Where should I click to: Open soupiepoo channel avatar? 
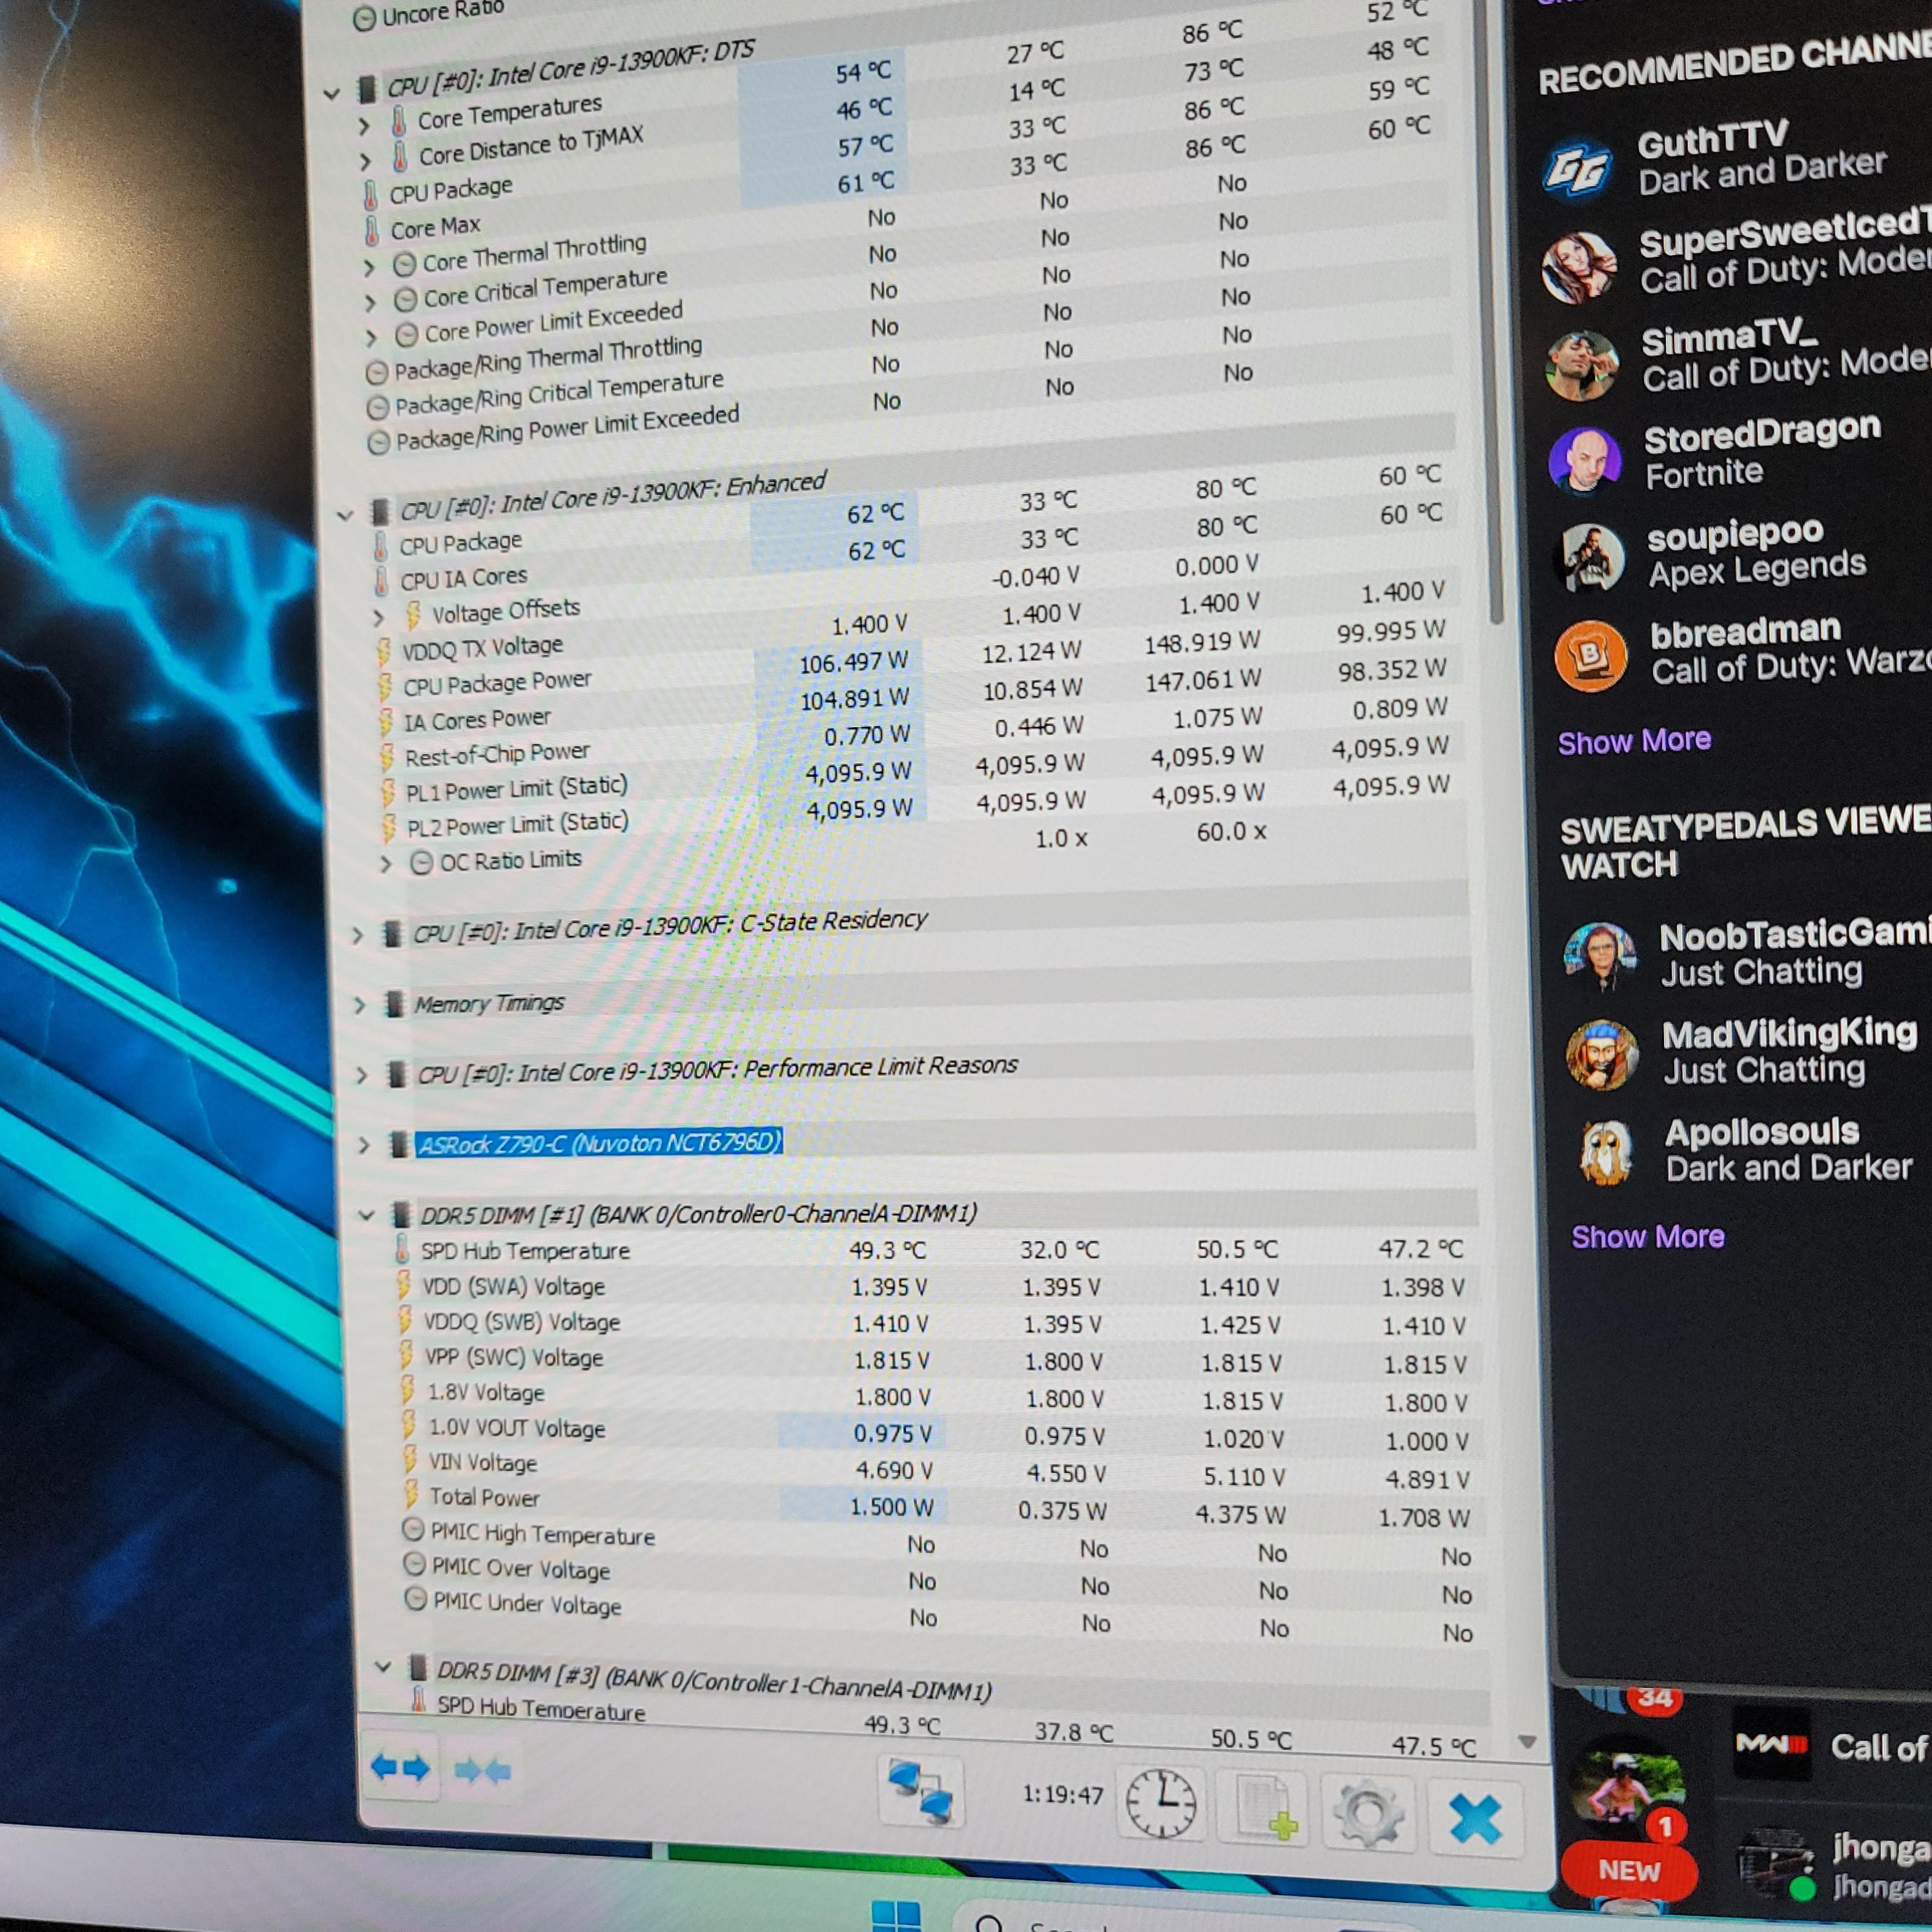(1589, 559)
